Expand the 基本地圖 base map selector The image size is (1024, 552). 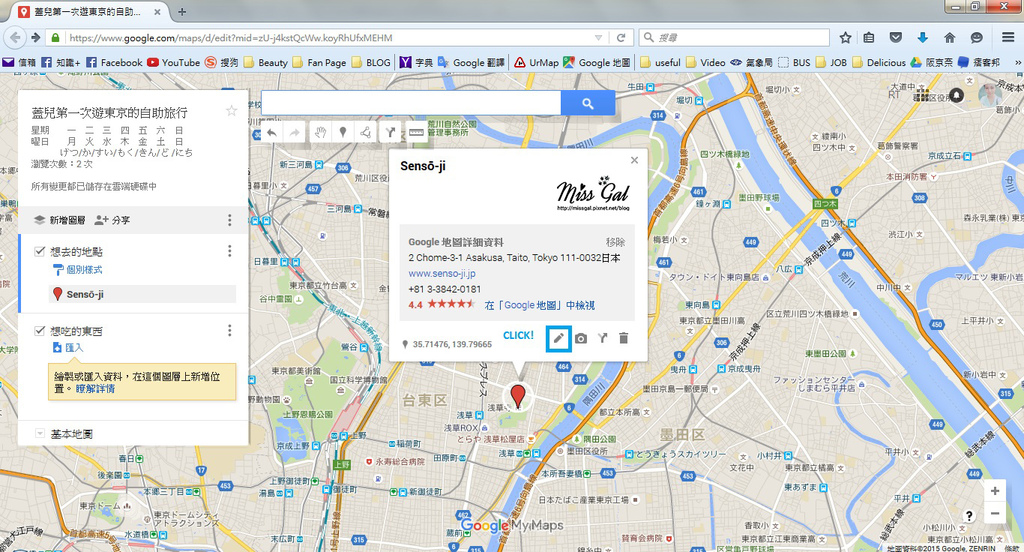pos(39,434)
